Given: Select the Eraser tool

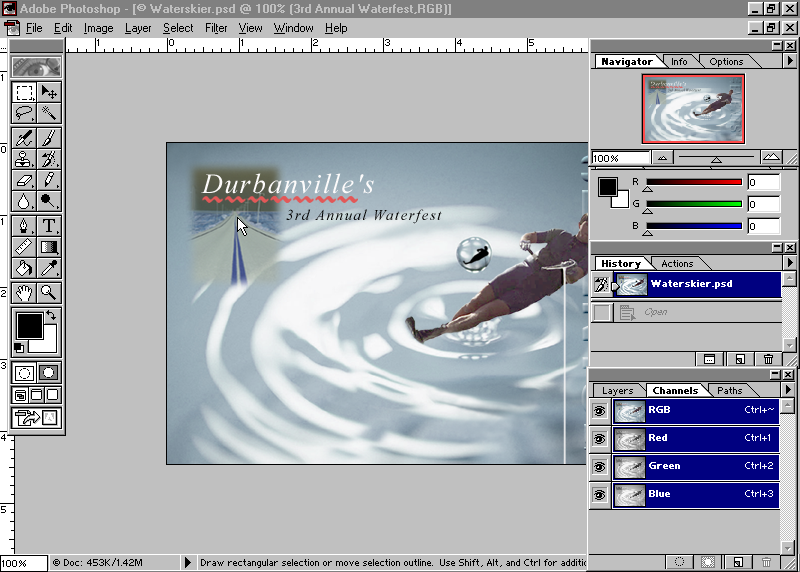Looking at the screenshot, I should (x=24, y=180).
